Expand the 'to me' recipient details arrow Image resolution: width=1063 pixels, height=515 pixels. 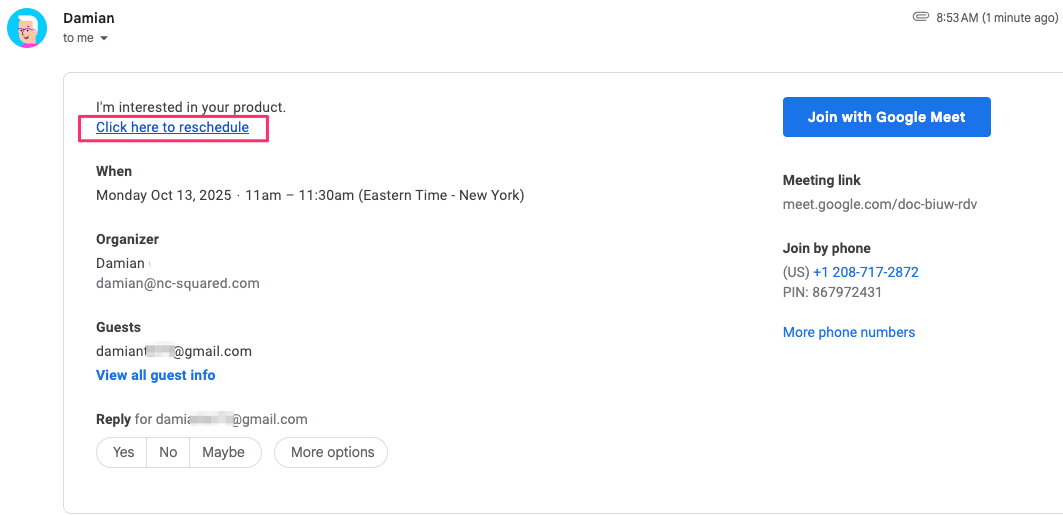point(104,39)
